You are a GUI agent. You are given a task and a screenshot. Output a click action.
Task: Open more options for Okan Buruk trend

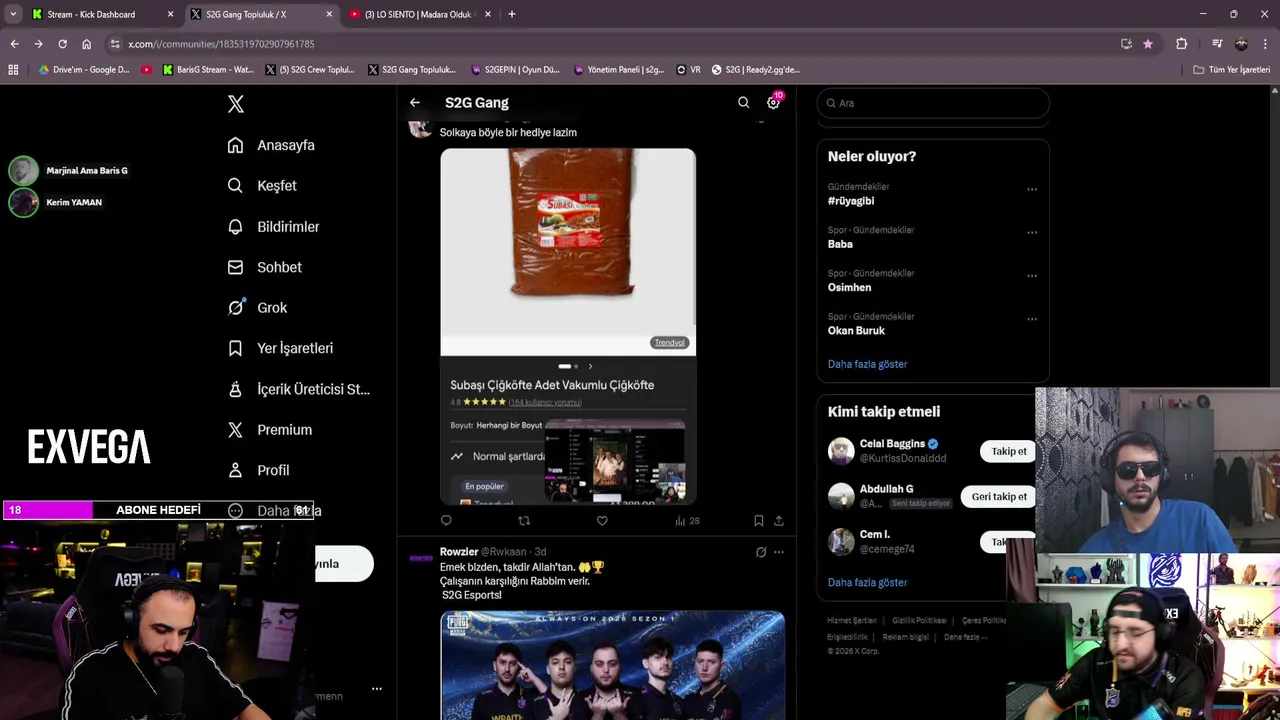click(1032, 319)
